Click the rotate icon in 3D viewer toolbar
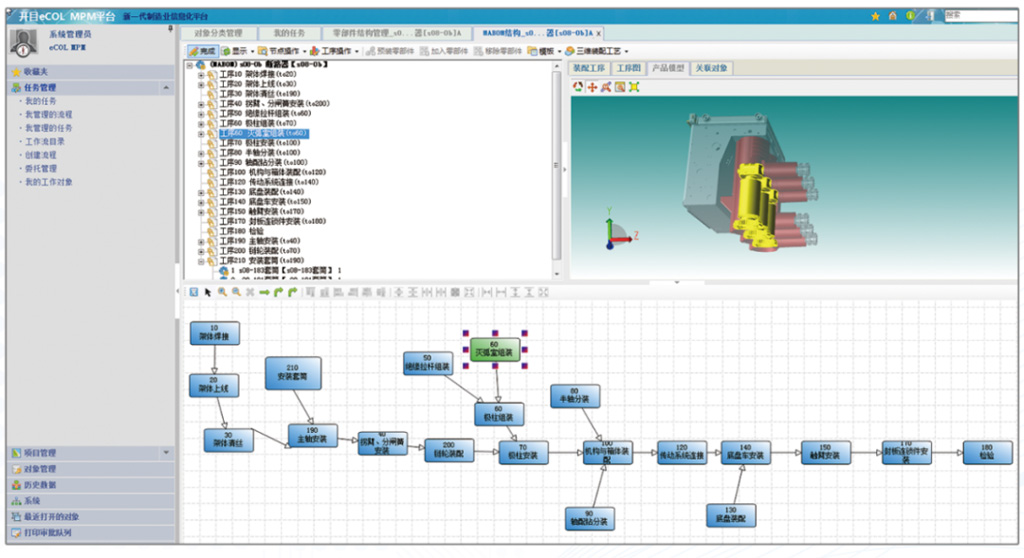1024x558 pixels. pyautogui.click(x=578, y=88)
